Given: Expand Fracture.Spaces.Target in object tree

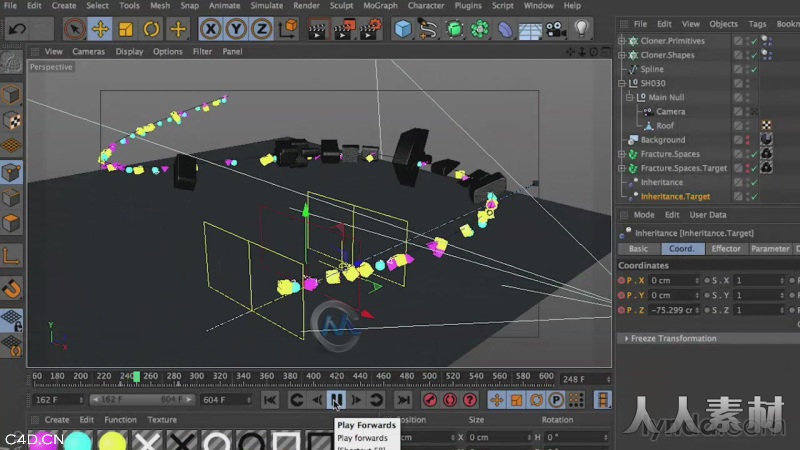Looking at the screenshot, I should [621, 168].
